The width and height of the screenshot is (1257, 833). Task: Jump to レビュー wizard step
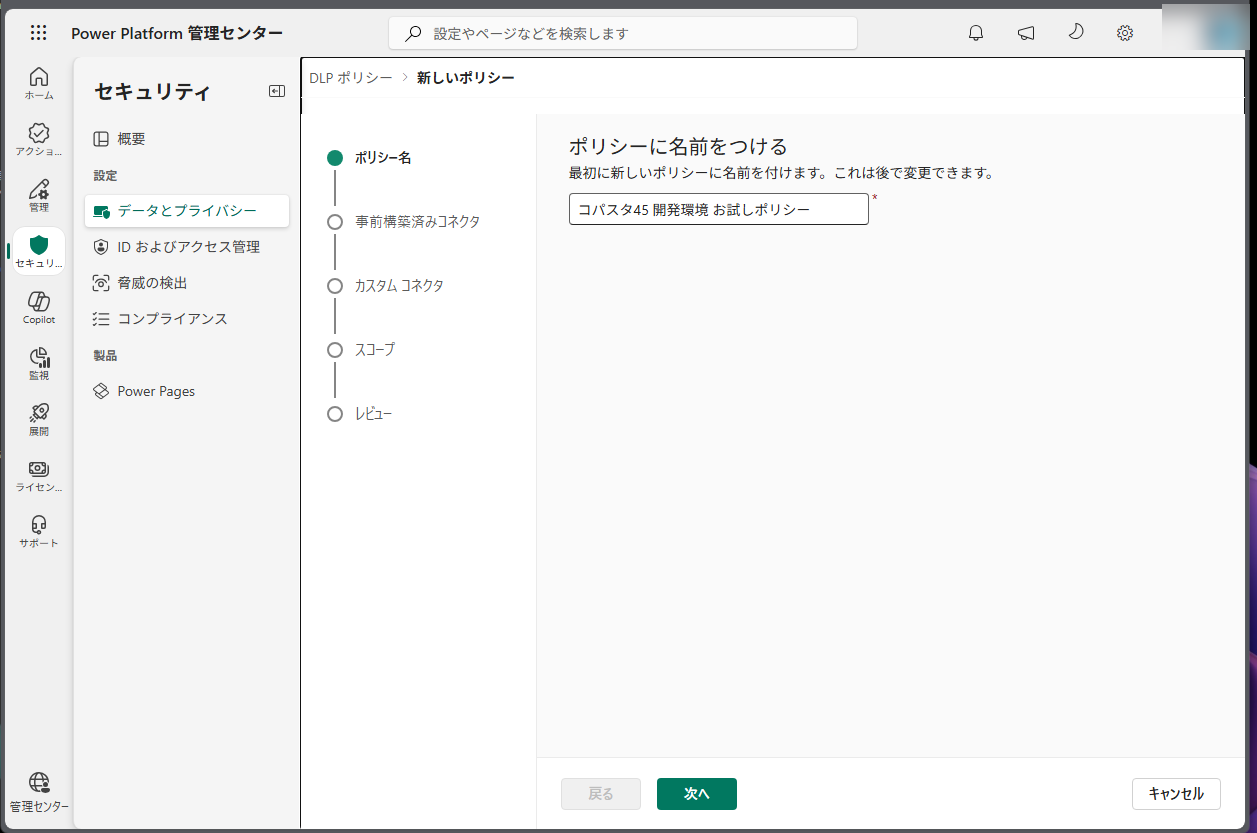click(360, 414)
